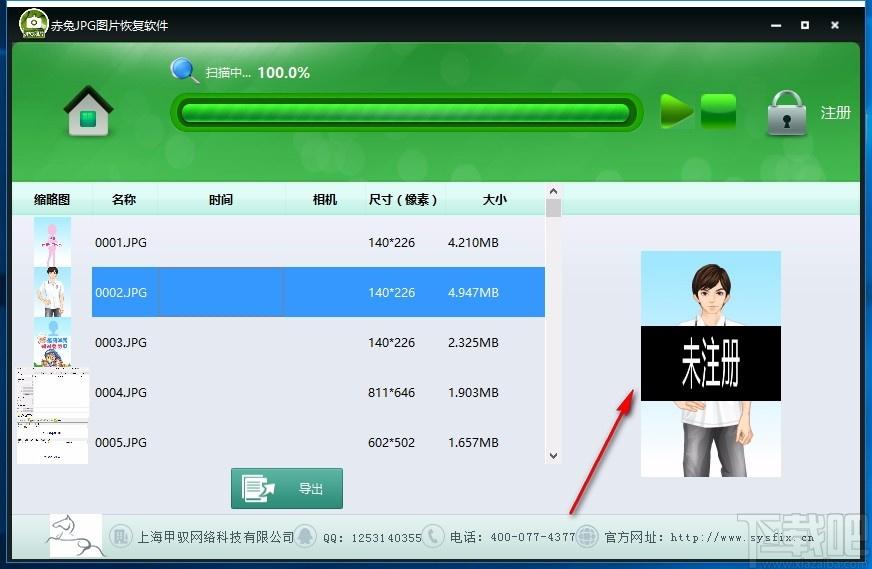Select file name 0003.JPG
This screenshot has width=872, height=569.
[121, 343]
